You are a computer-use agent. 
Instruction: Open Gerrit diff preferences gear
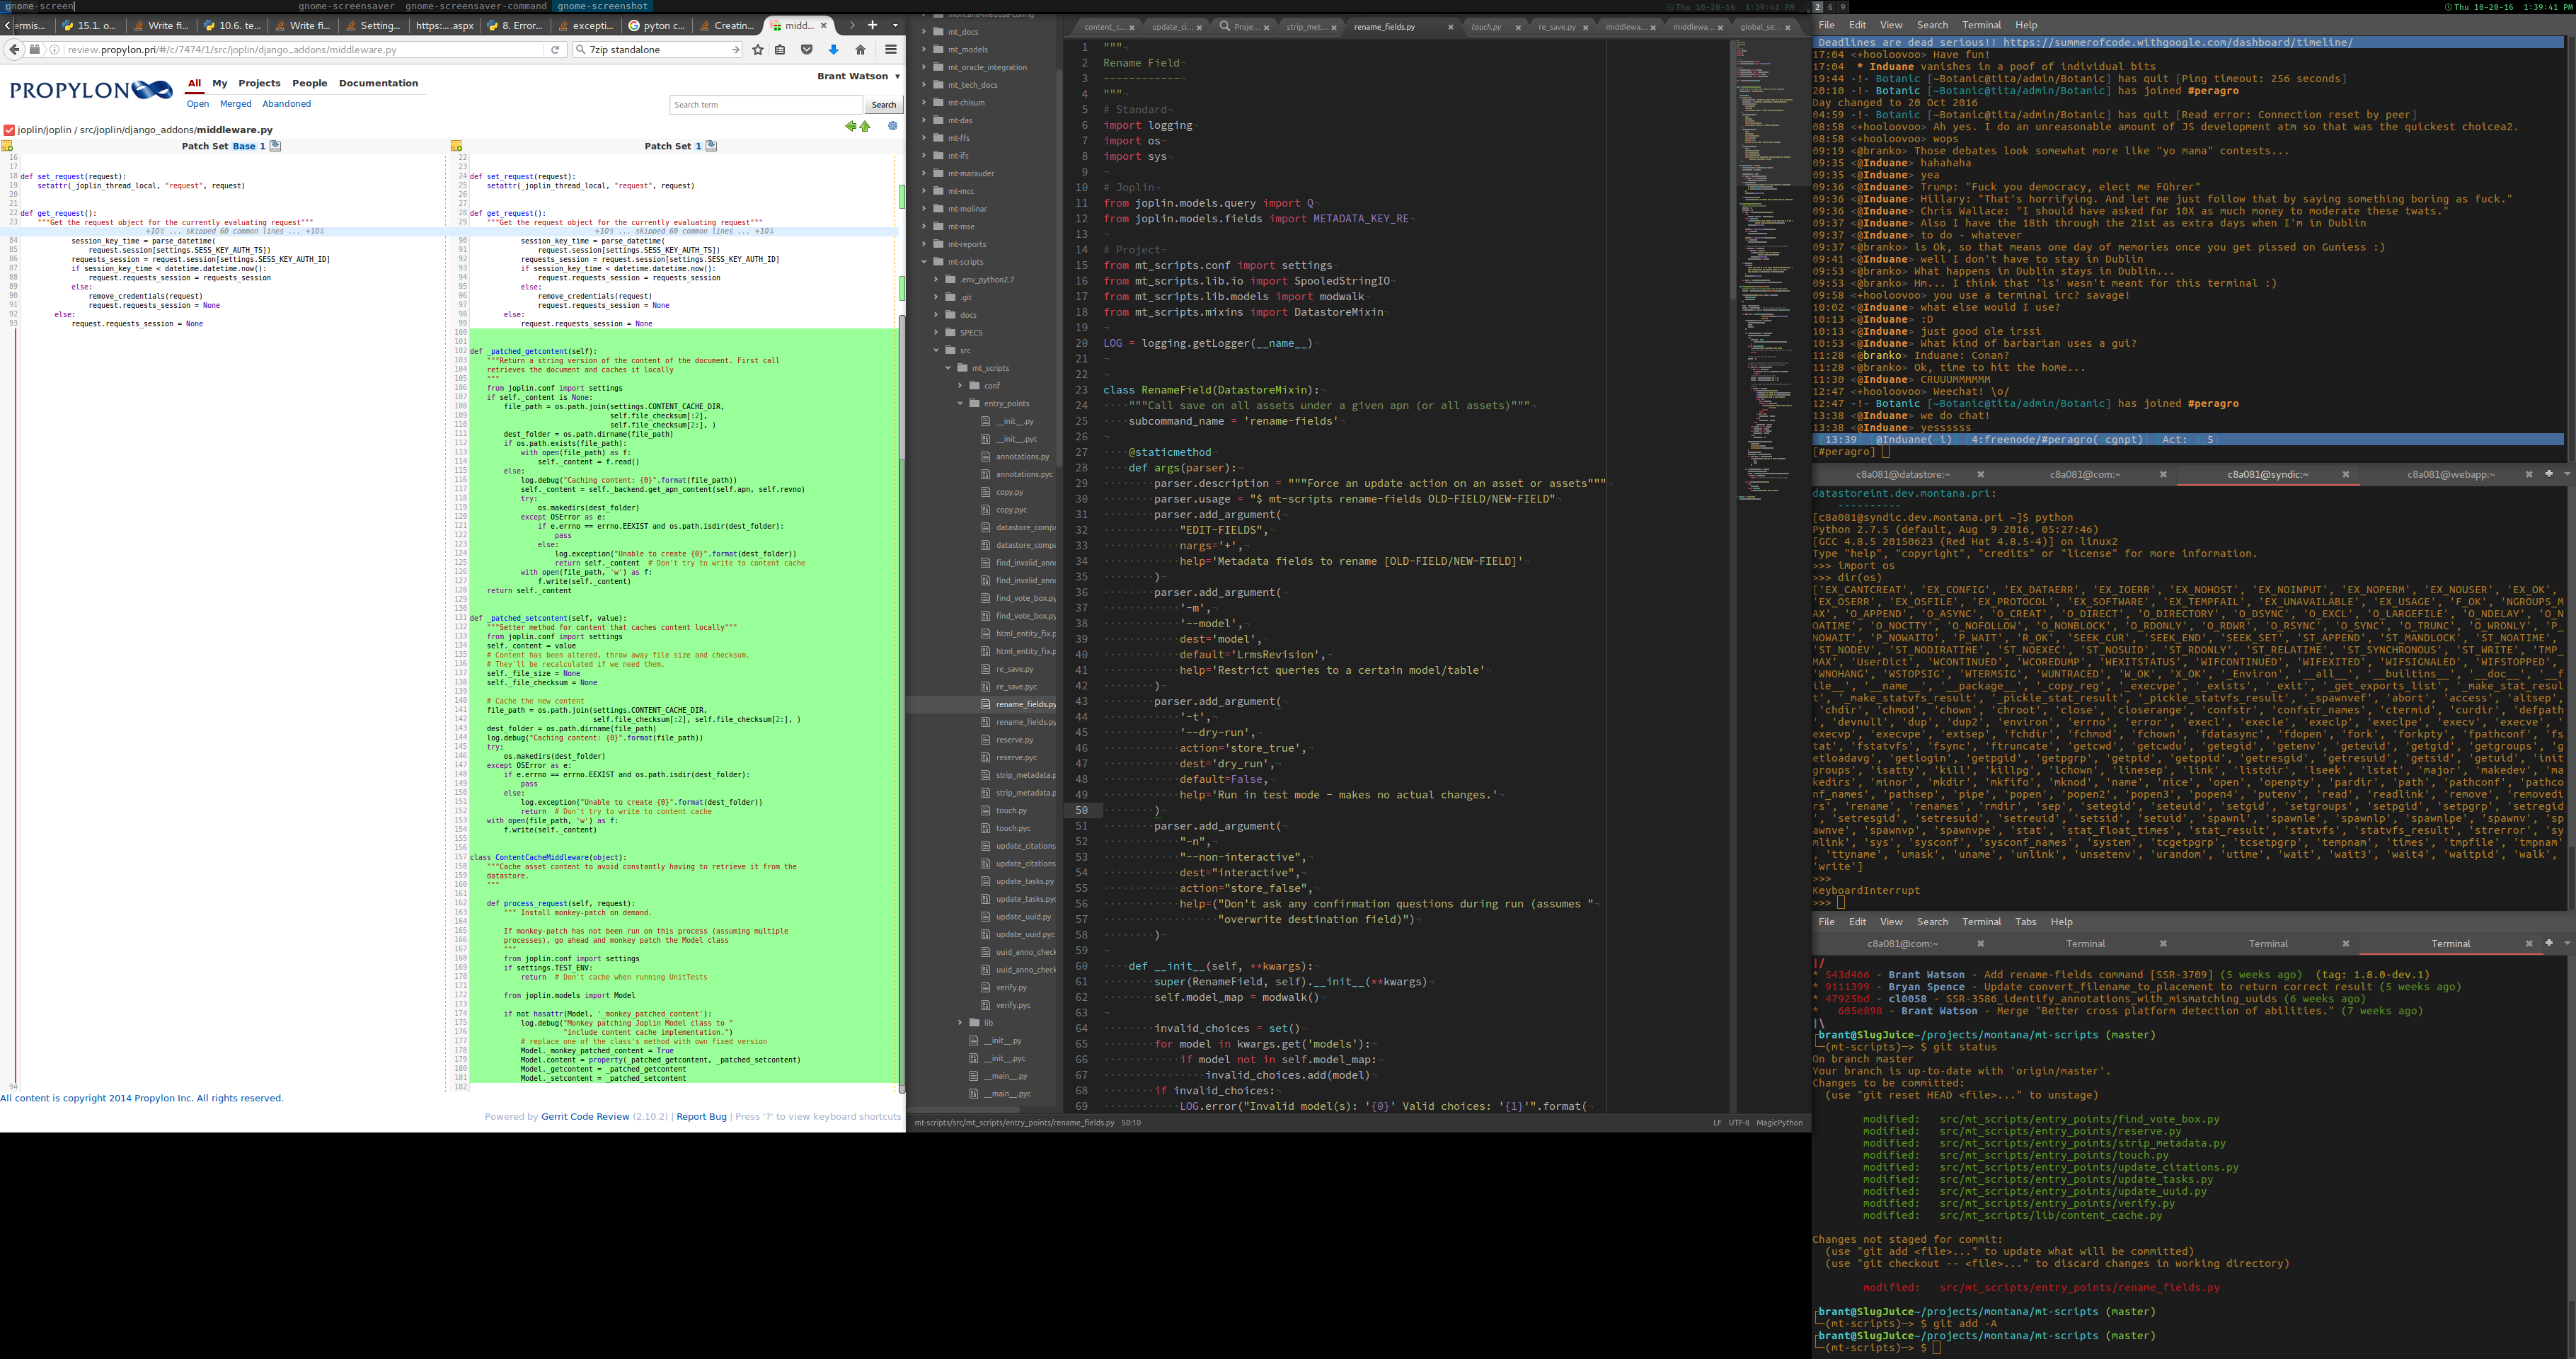point(893,126)
